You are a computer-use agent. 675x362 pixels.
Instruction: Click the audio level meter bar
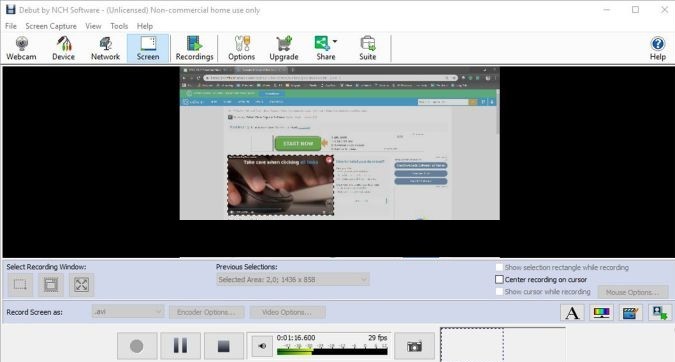[x=332, y=351]
